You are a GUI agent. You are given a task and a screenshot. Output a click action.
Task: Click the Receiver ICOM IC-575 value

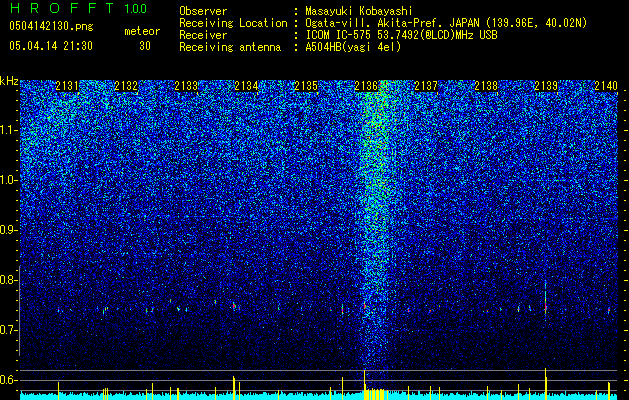tap(401, 35)
